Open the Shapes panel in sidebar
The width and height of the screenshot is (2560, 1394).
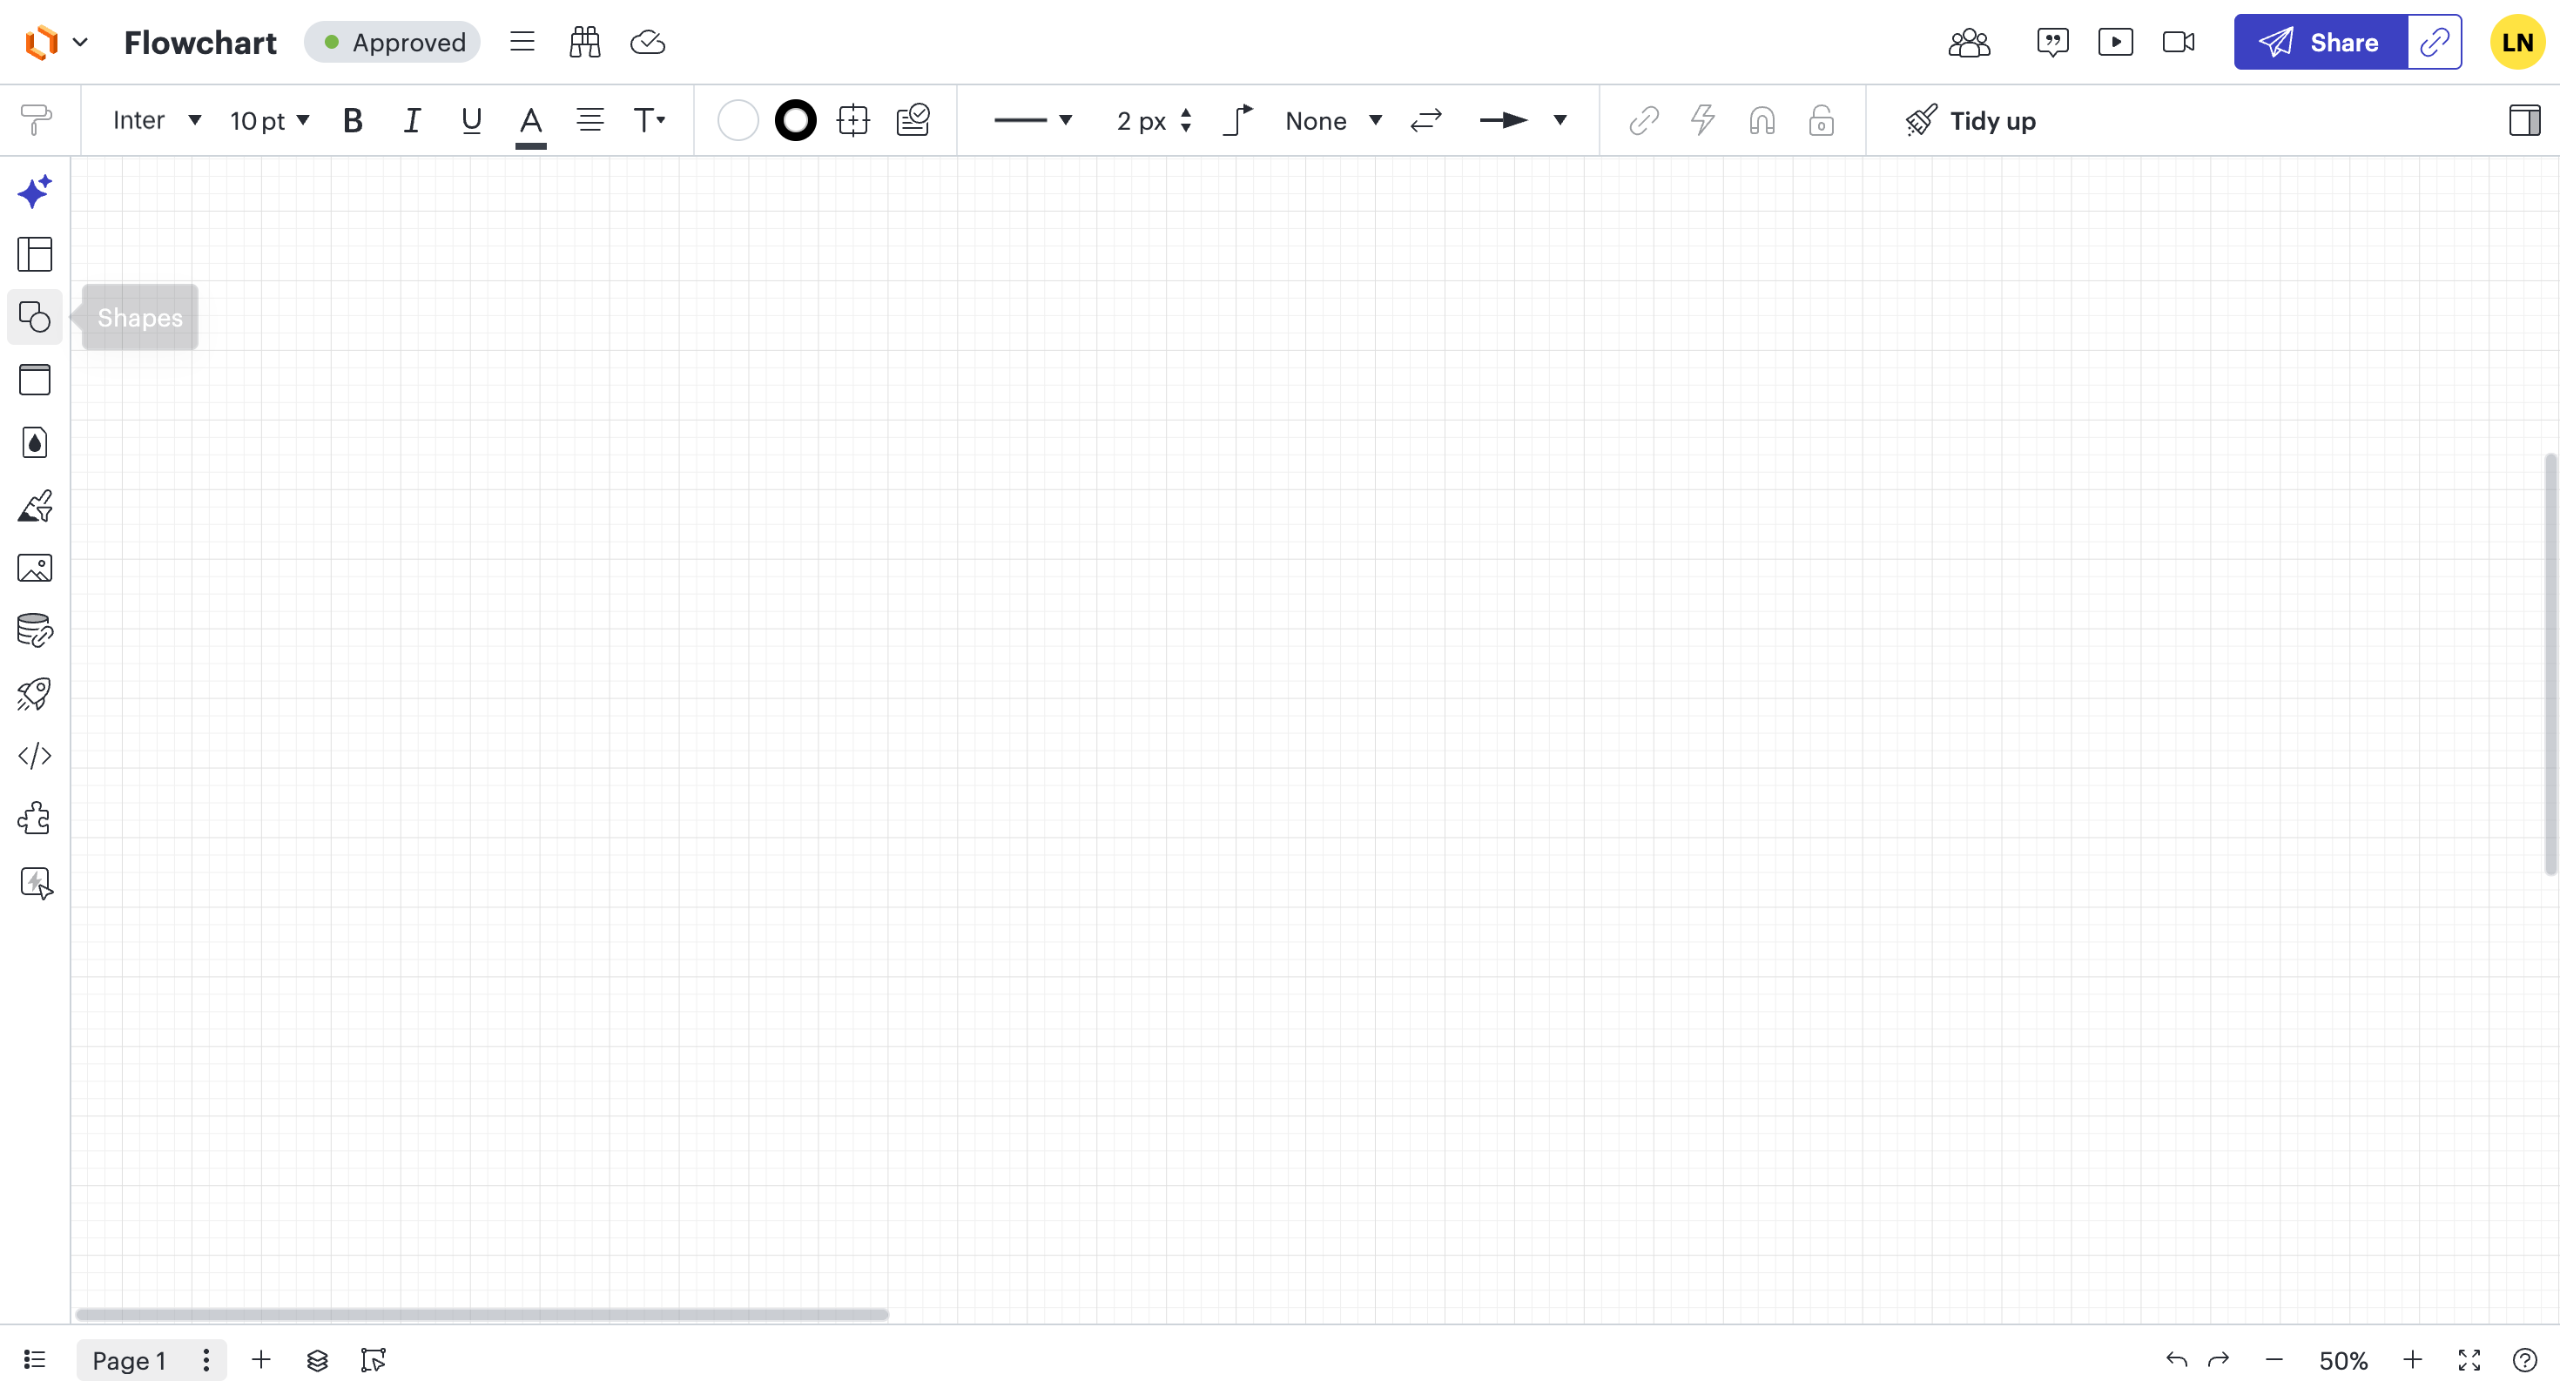click(34, 318)
